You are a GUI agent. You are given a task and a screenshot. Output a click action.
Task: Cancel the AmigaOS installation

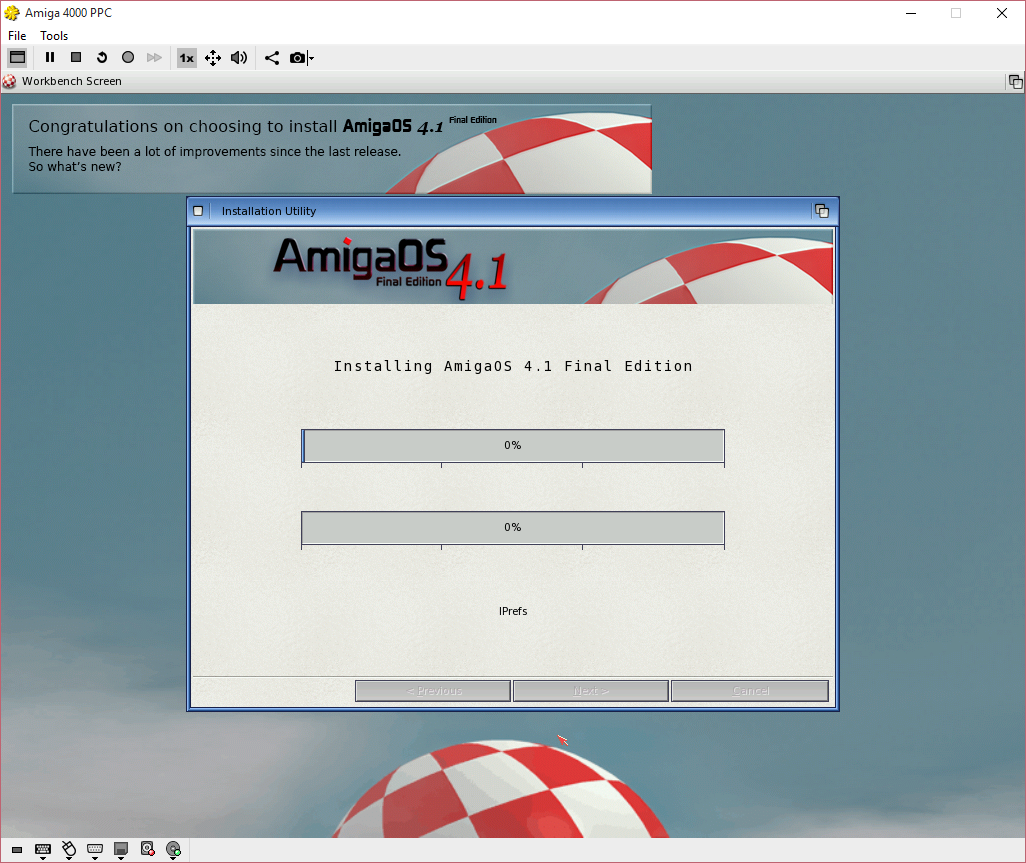[x=750, y=691]
